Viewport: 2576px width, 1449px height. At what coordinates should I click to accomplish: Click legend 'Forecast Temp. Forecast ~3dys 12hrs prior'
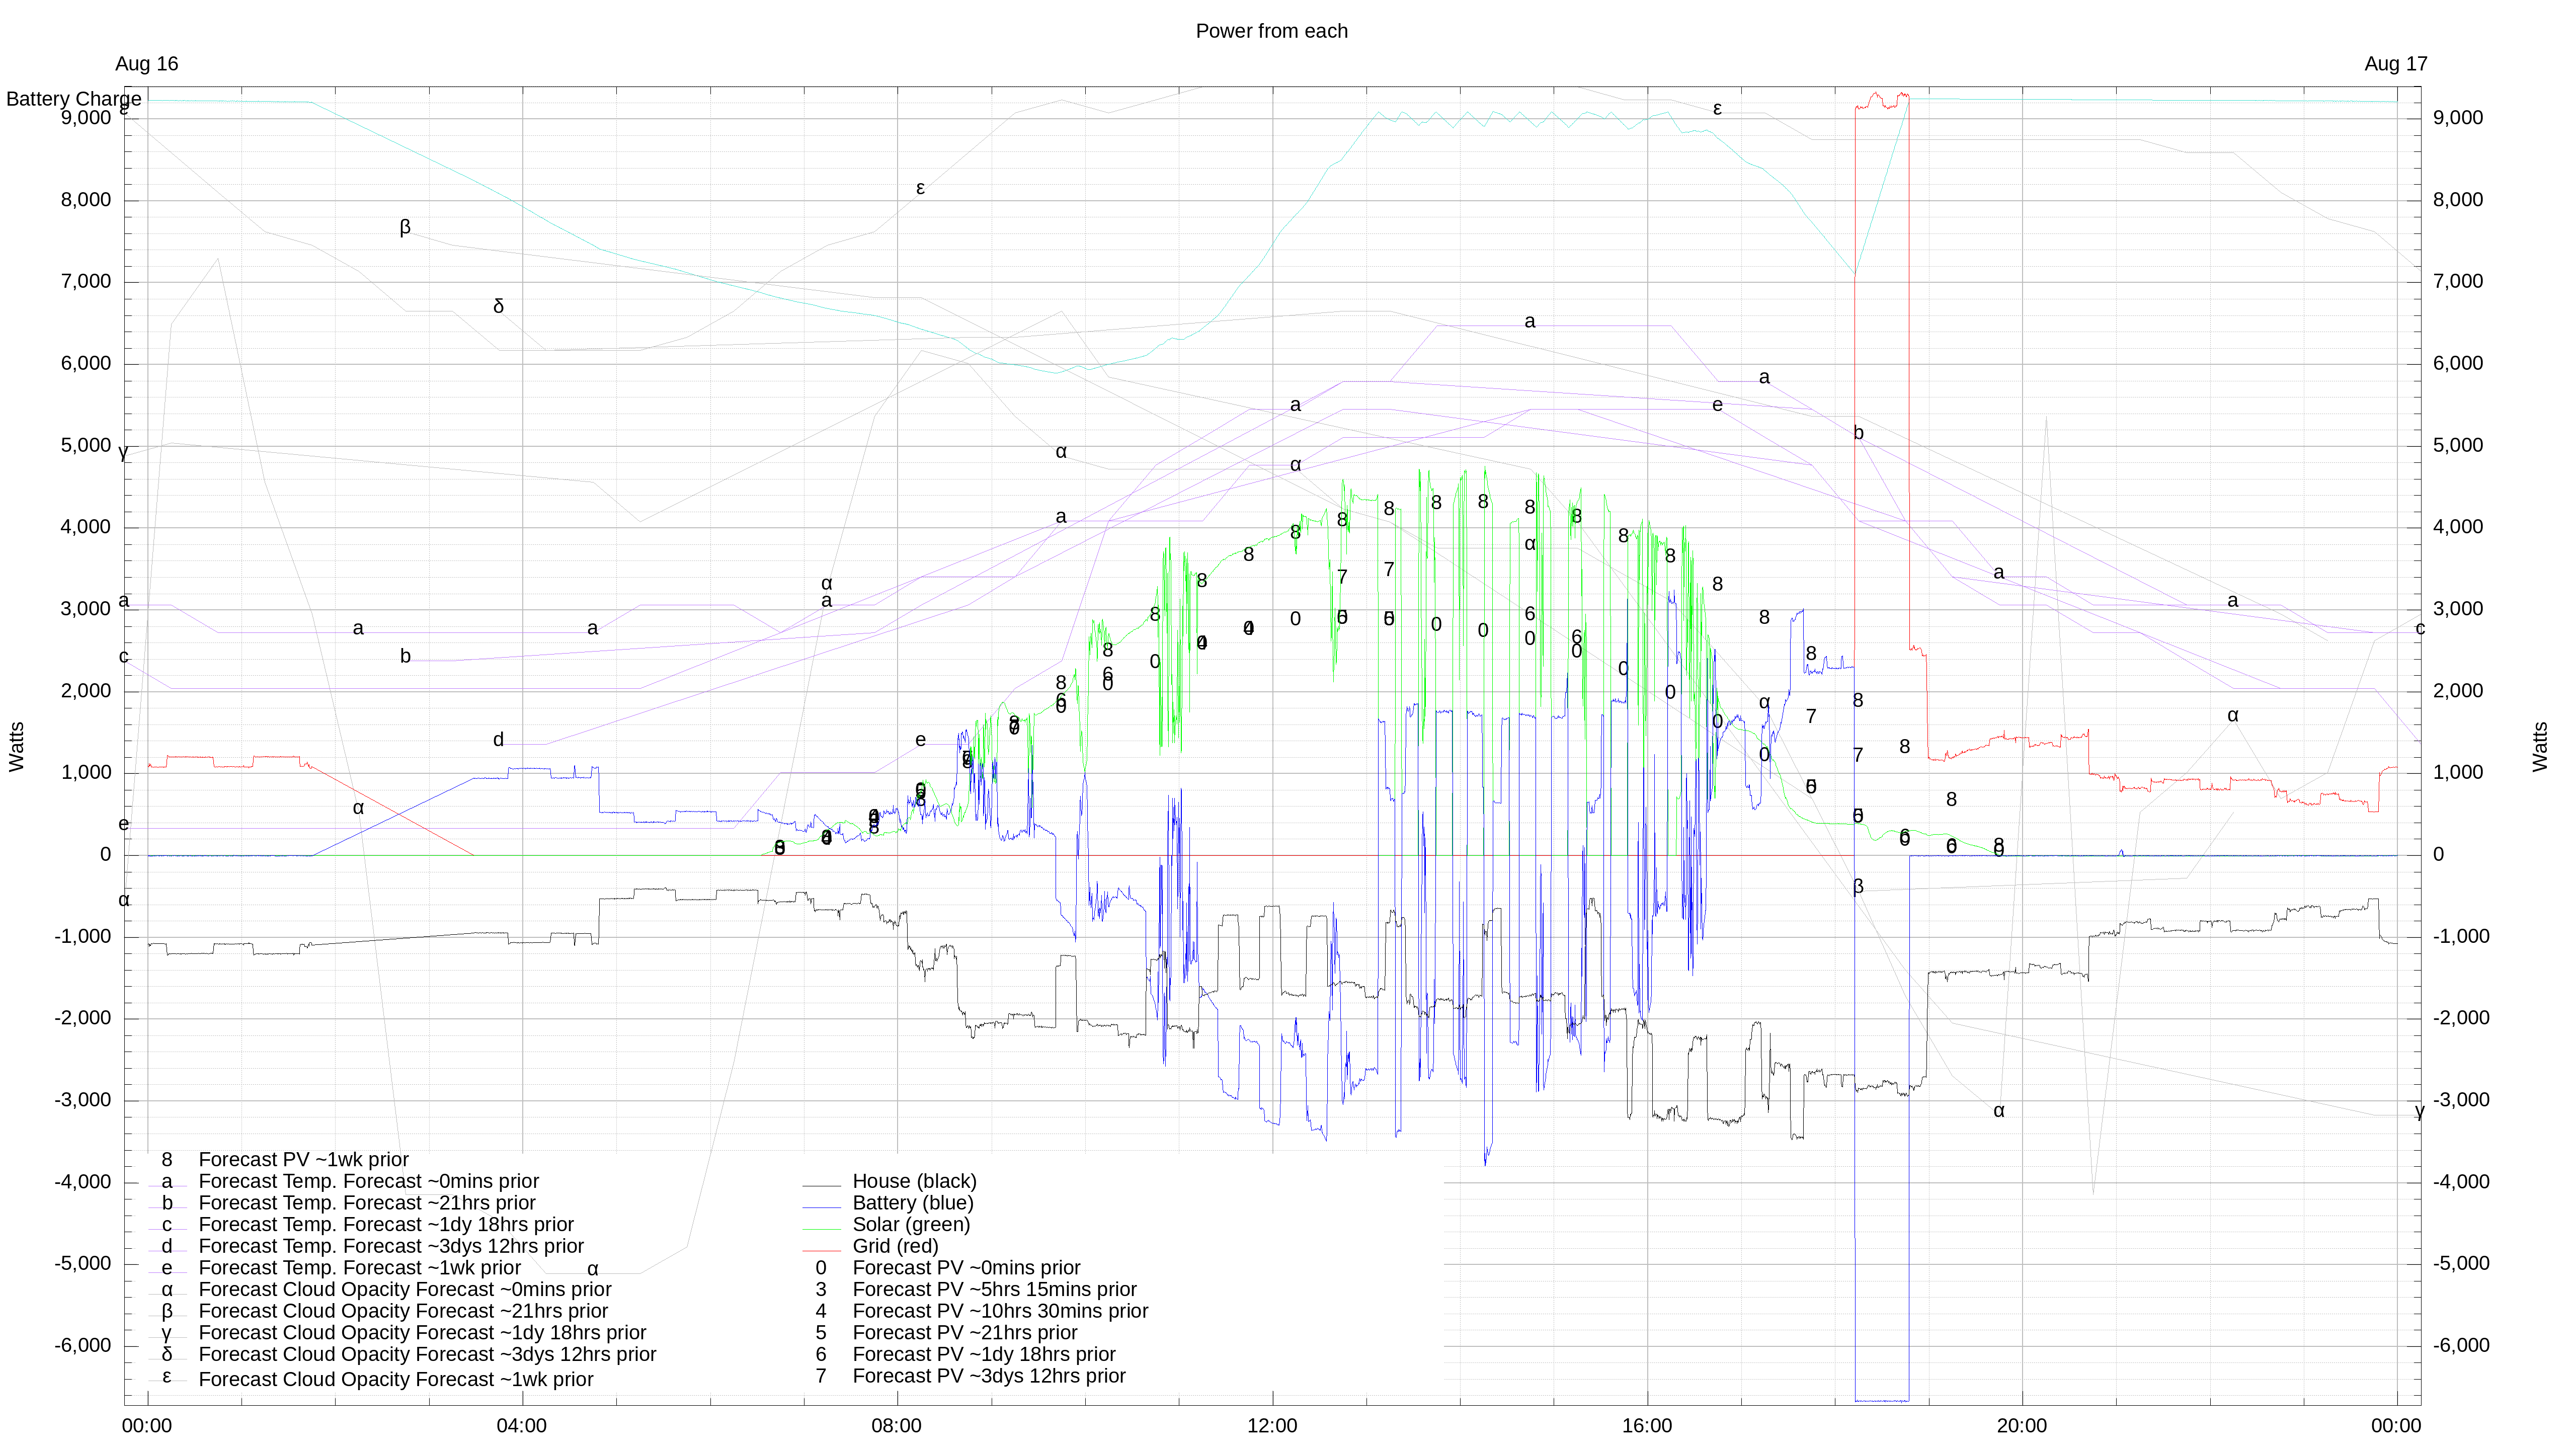[x=391, y=1247]
